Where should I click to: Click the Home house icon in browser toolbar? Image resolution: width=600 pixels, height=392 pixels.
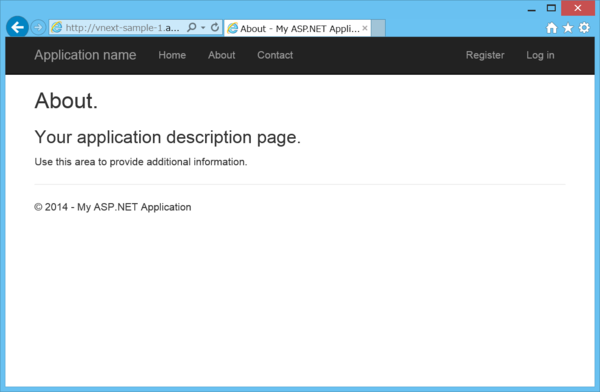[551, 28]
